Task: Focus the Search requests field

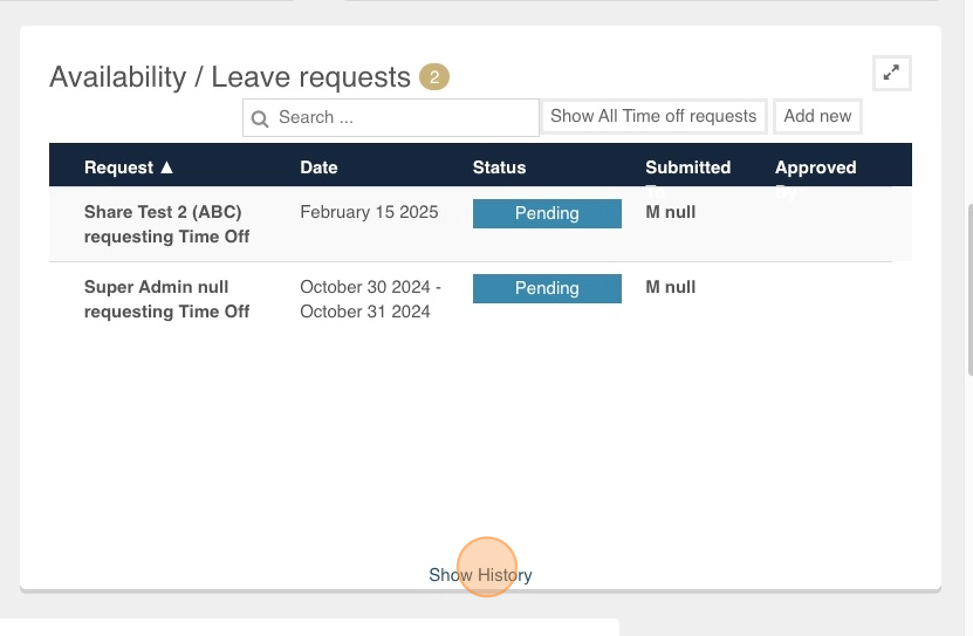Action: [x=391, y=118]
